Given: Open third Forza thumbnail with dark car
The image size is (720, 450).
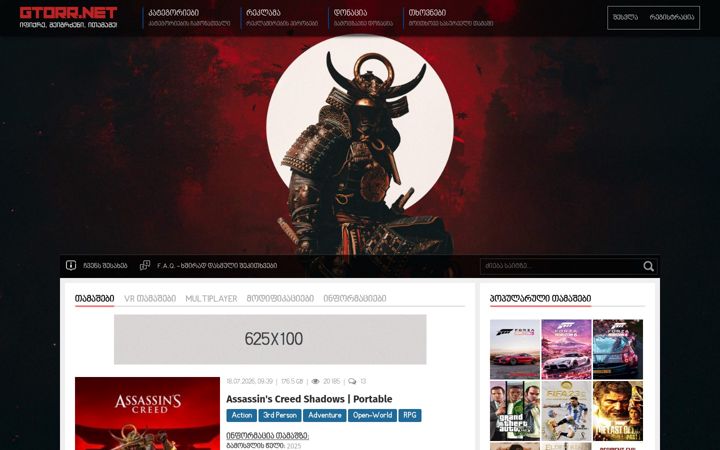Looking at the screenshot, I should 618,349.
